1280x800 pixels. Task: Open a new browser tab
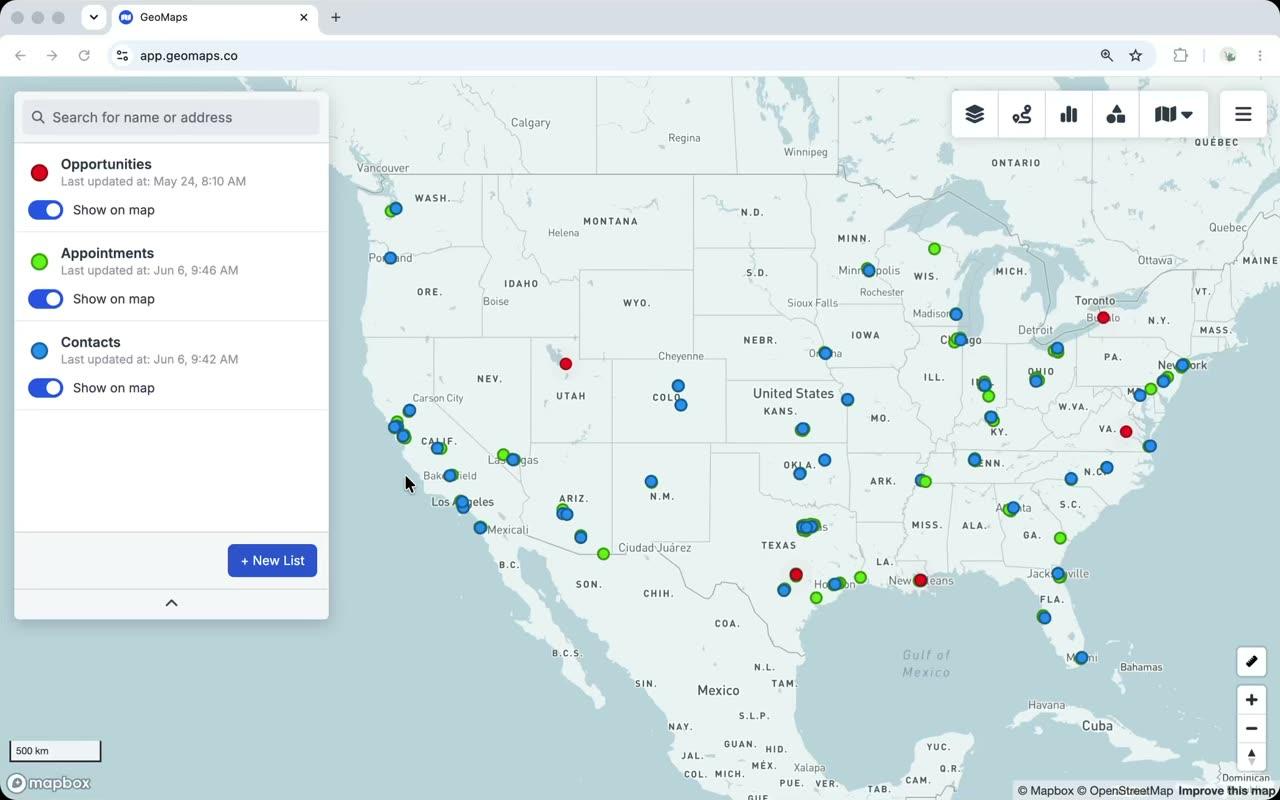(336, 17)
